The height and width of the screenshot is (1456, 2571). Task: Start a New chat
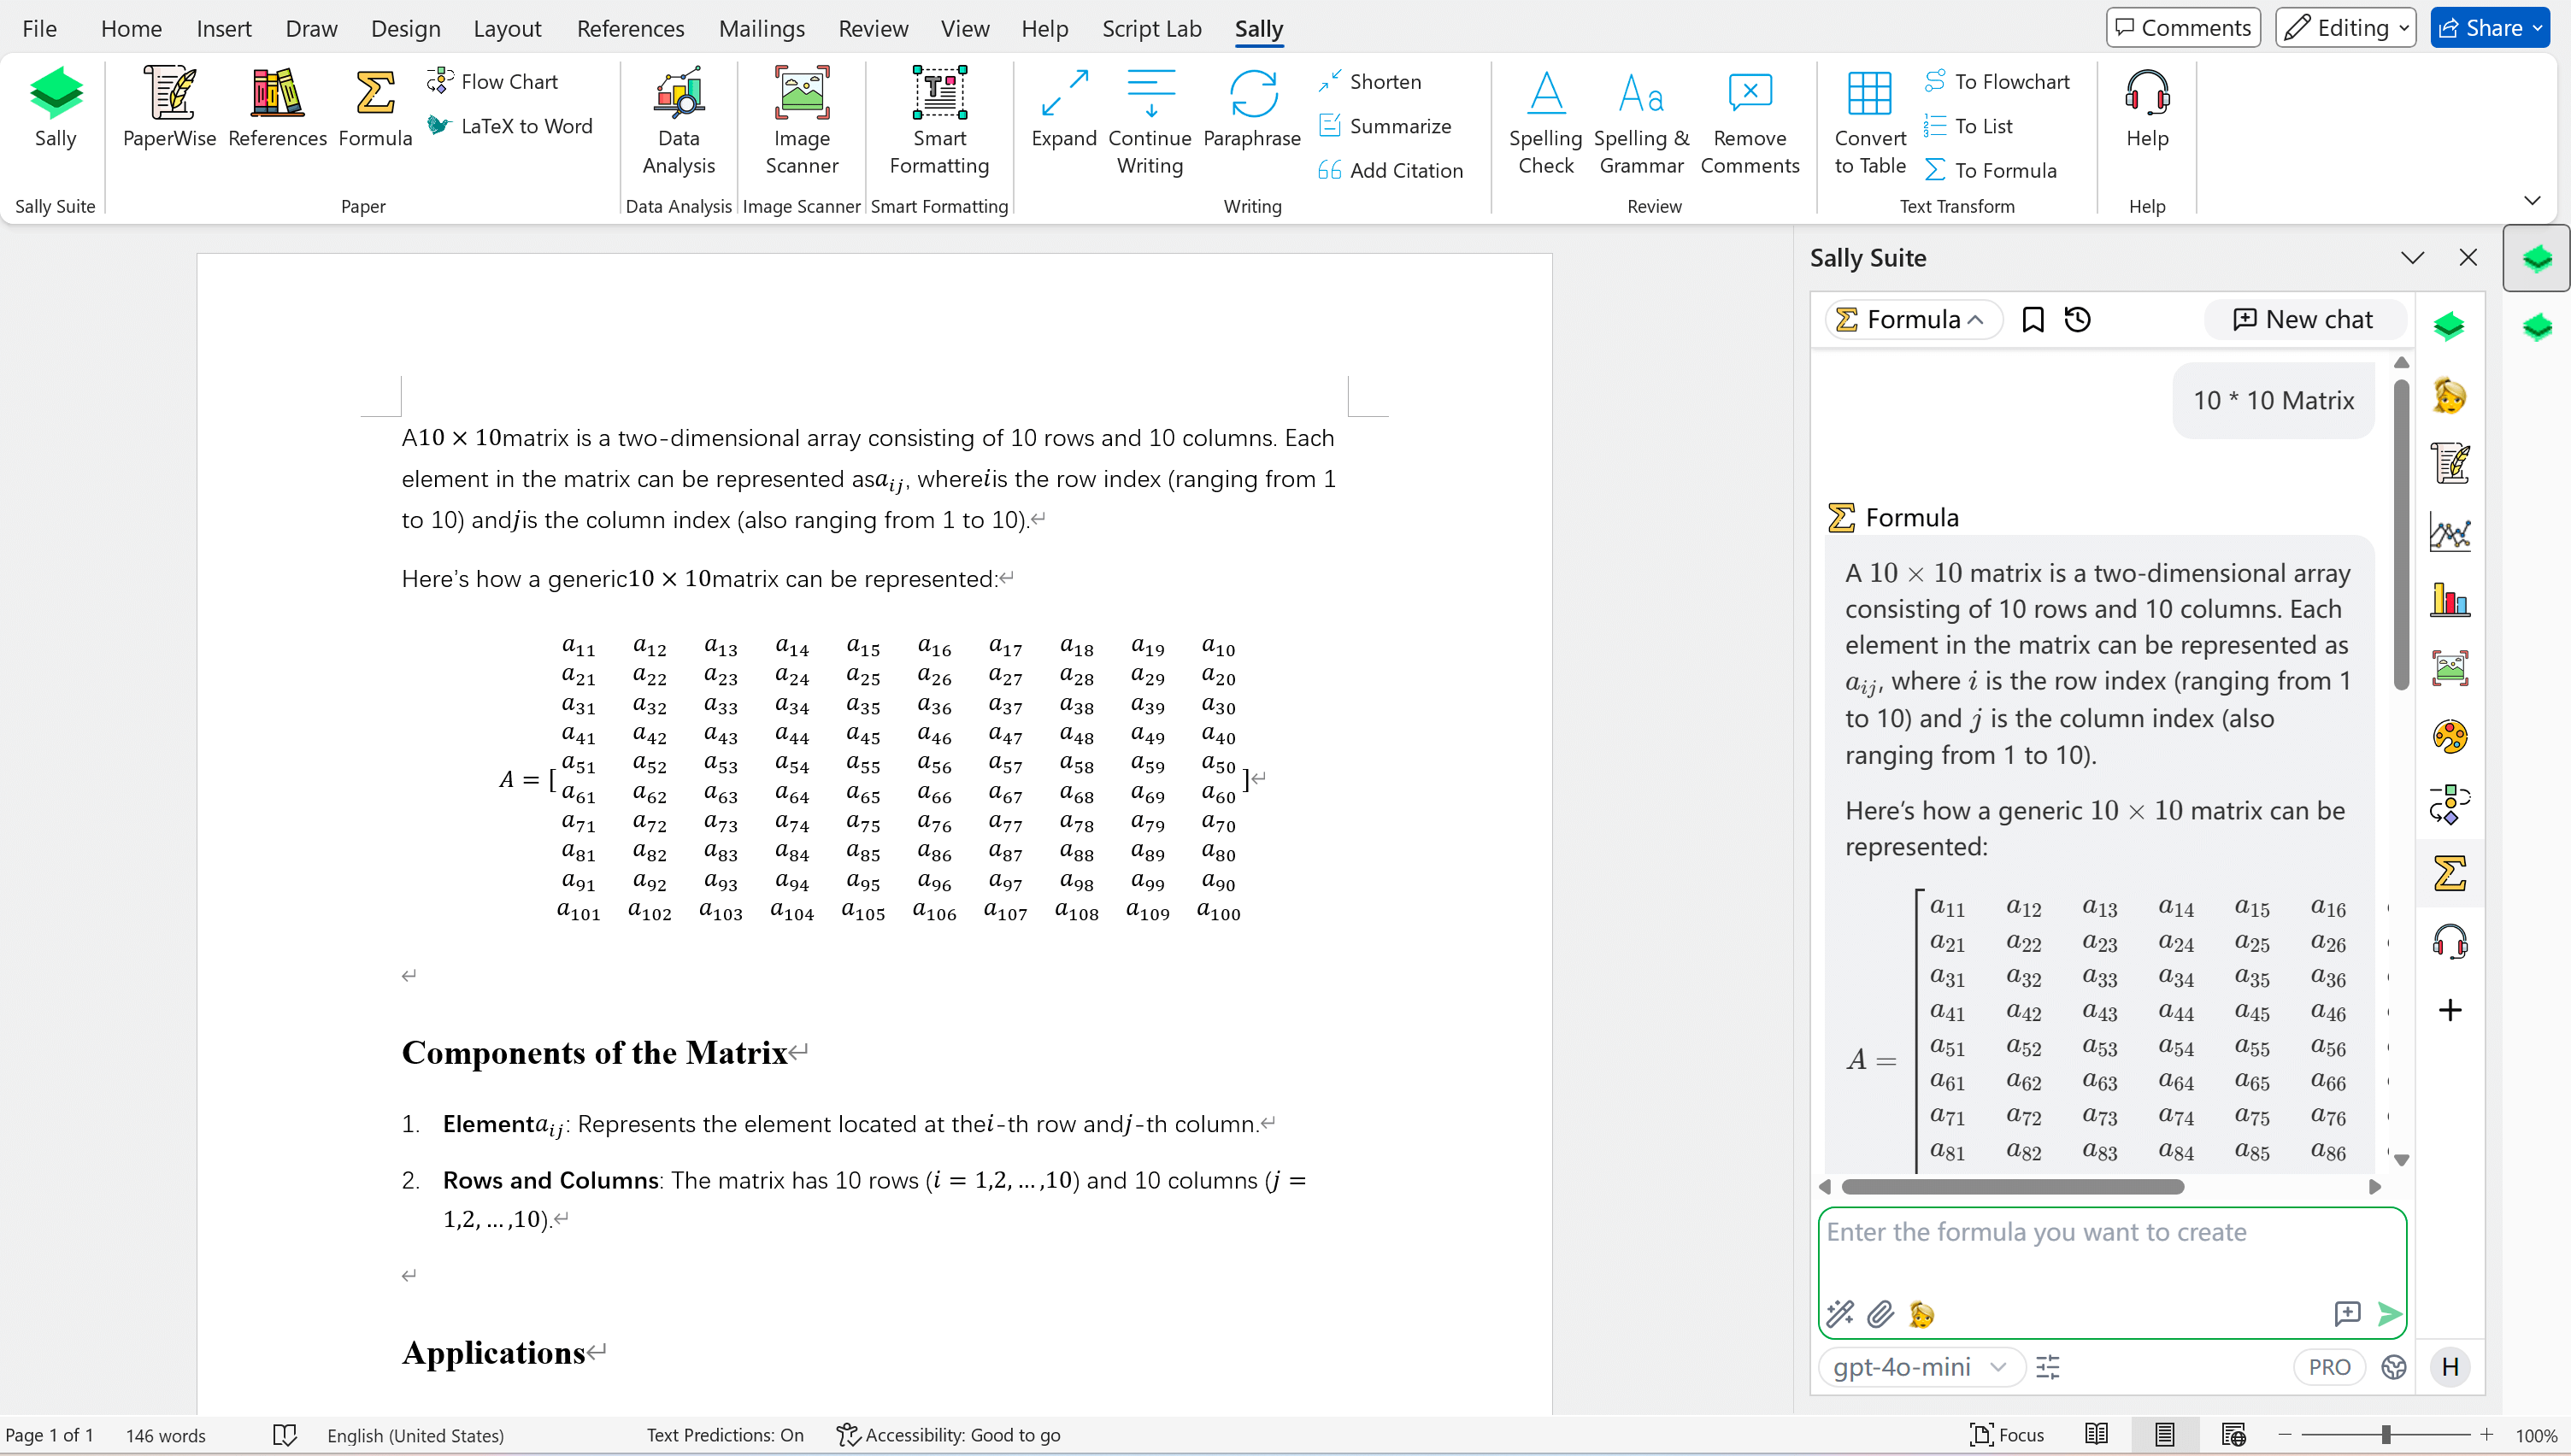(x=2303, y=320)
